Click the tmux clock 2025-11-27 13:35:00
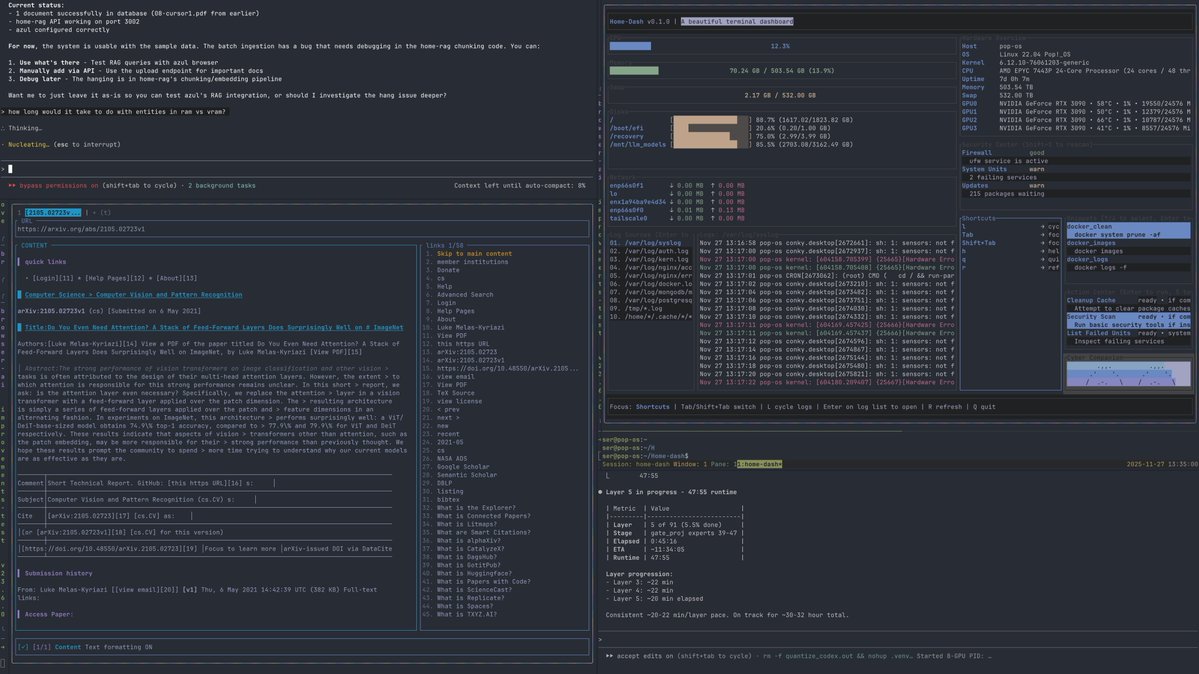1199x674 pixels. click(1162, 464)
